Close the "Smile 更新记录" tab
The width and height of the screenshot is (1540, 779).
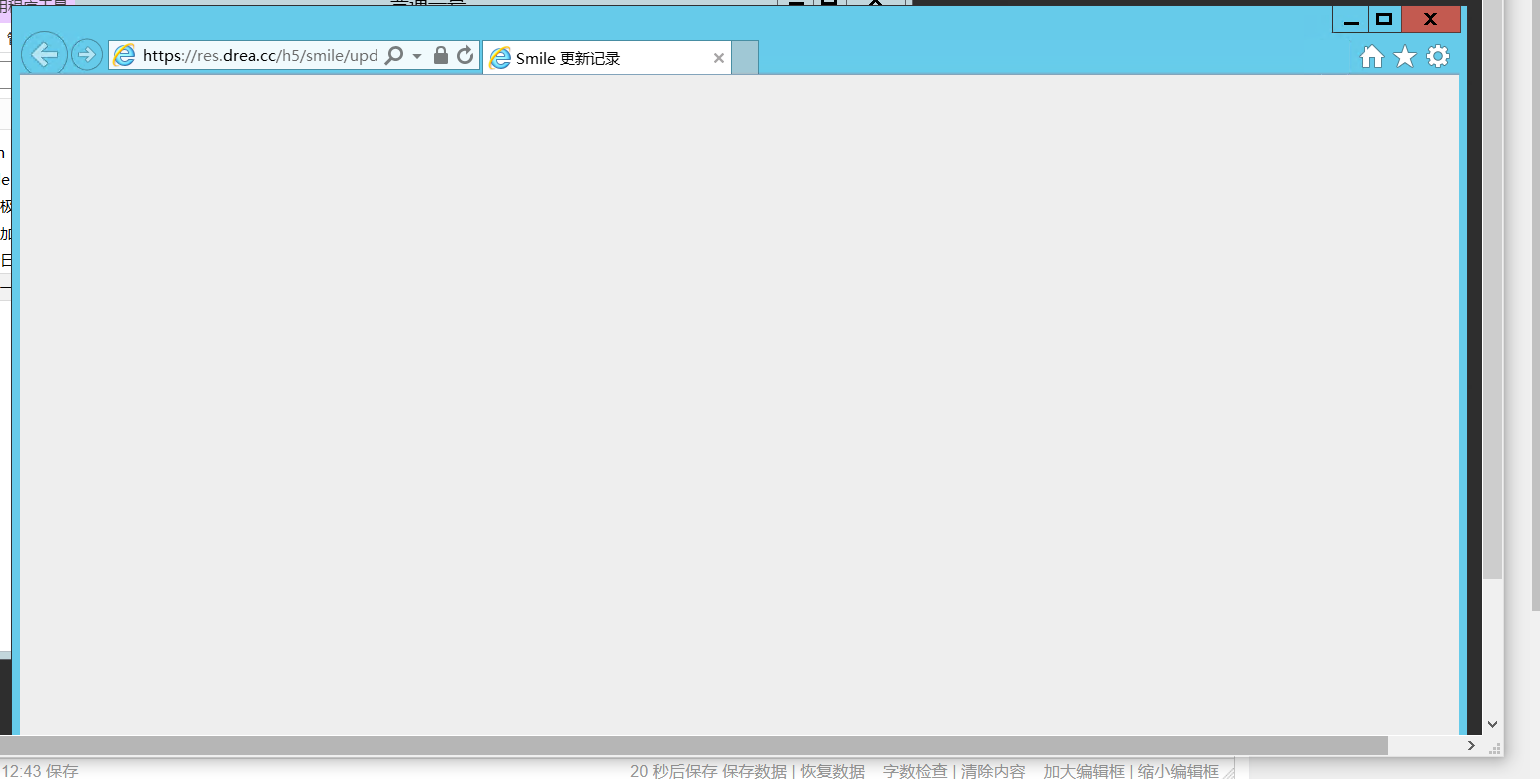pos(718,58)
